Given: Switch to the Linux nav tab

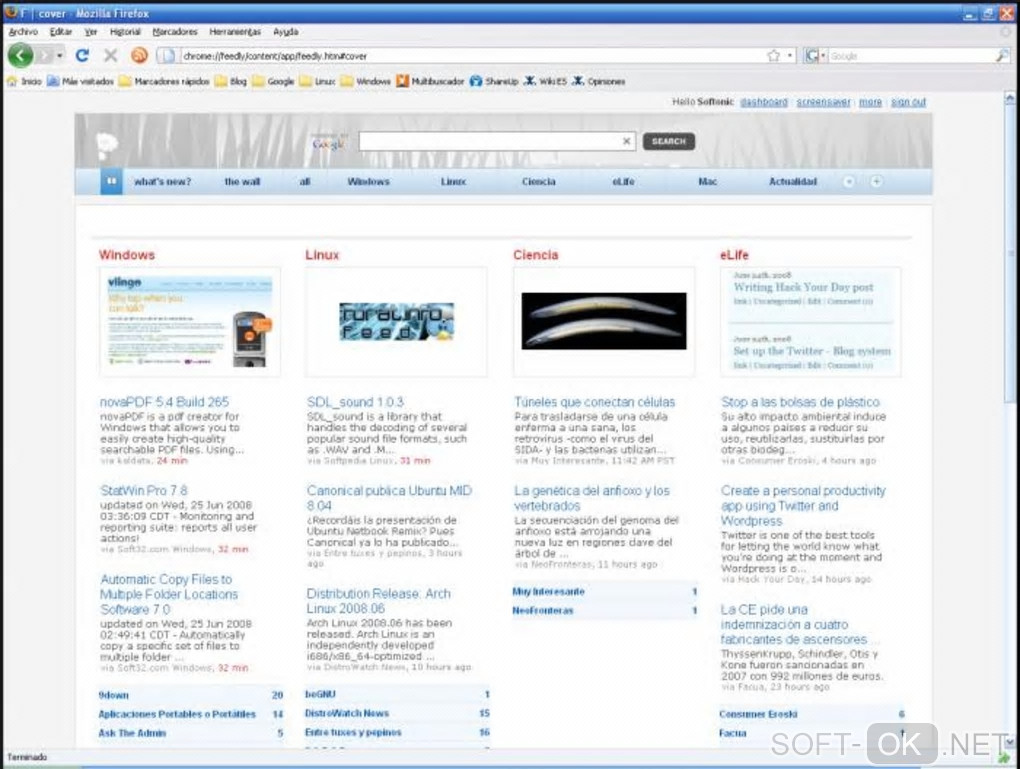Looking at the screenshot, I should 453,182.
